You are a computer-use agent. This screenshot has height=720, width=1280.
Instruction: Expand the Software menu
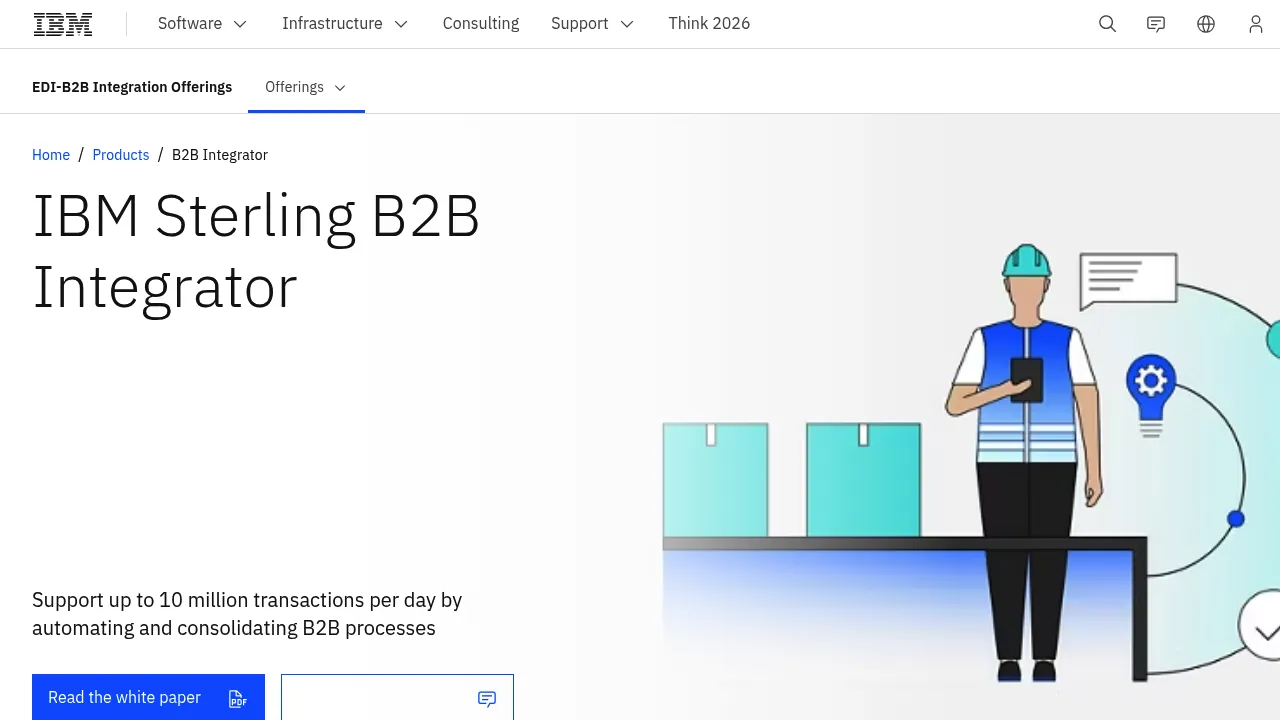[202, 24]
